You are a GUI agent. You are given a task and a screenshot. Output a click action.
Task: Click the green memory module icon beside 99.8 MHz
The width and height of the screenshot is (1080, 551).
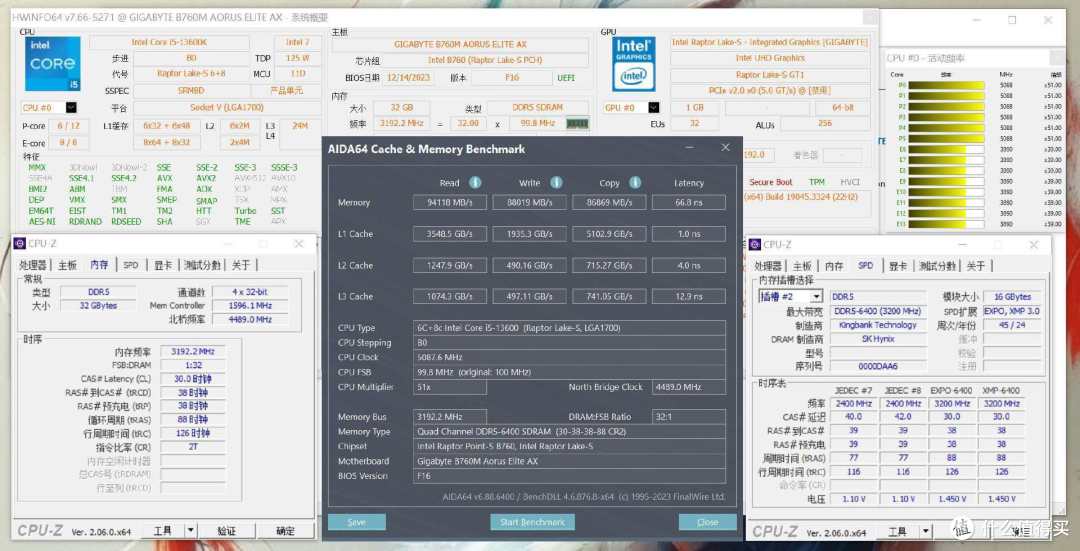coord(577,123)
